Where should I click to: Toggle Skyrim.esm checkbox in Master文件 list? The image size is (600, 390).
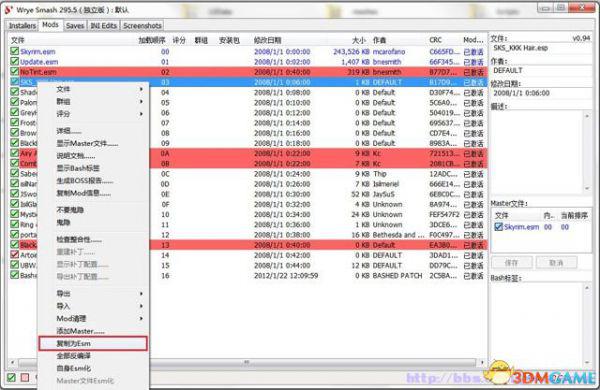point(498,227)
